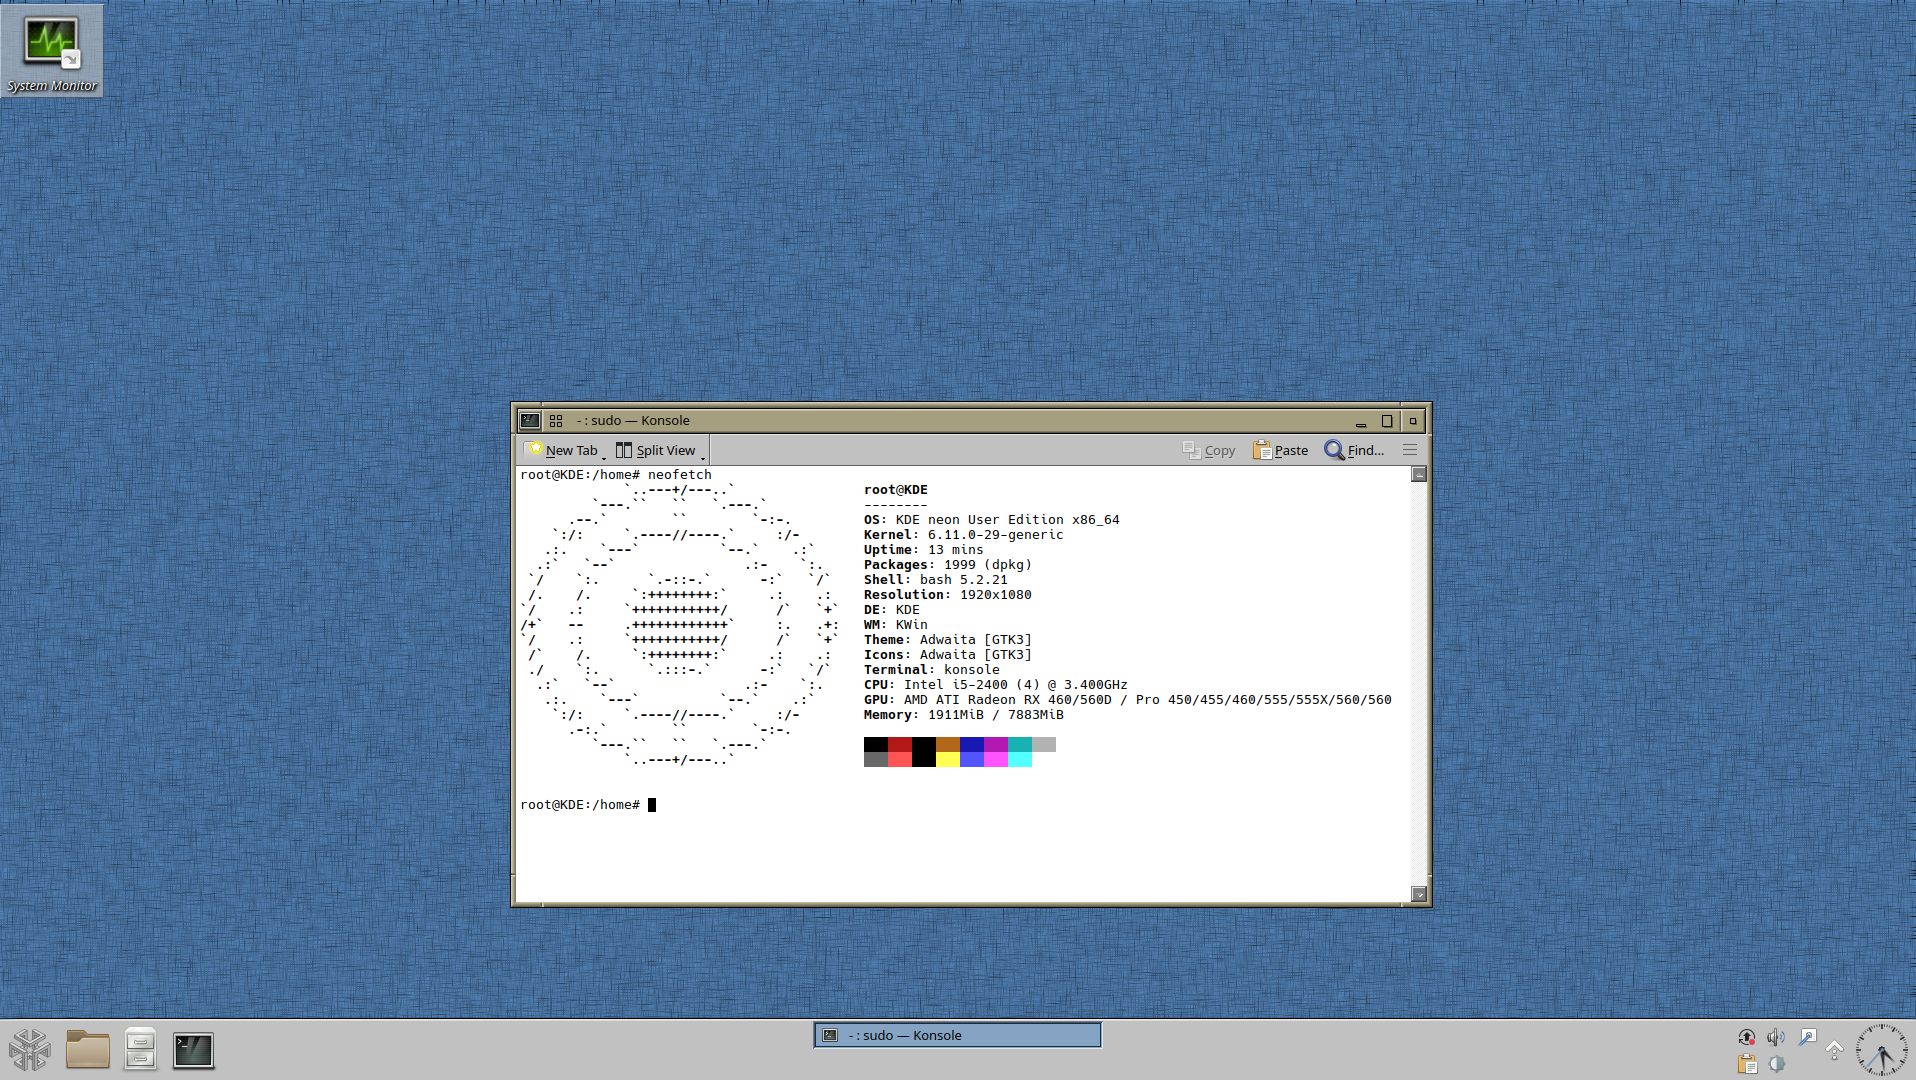Screen dimensions: 1916x1080
Task: Open the volume speaker icon in system tray
Action: (x=1776, y=1037)
